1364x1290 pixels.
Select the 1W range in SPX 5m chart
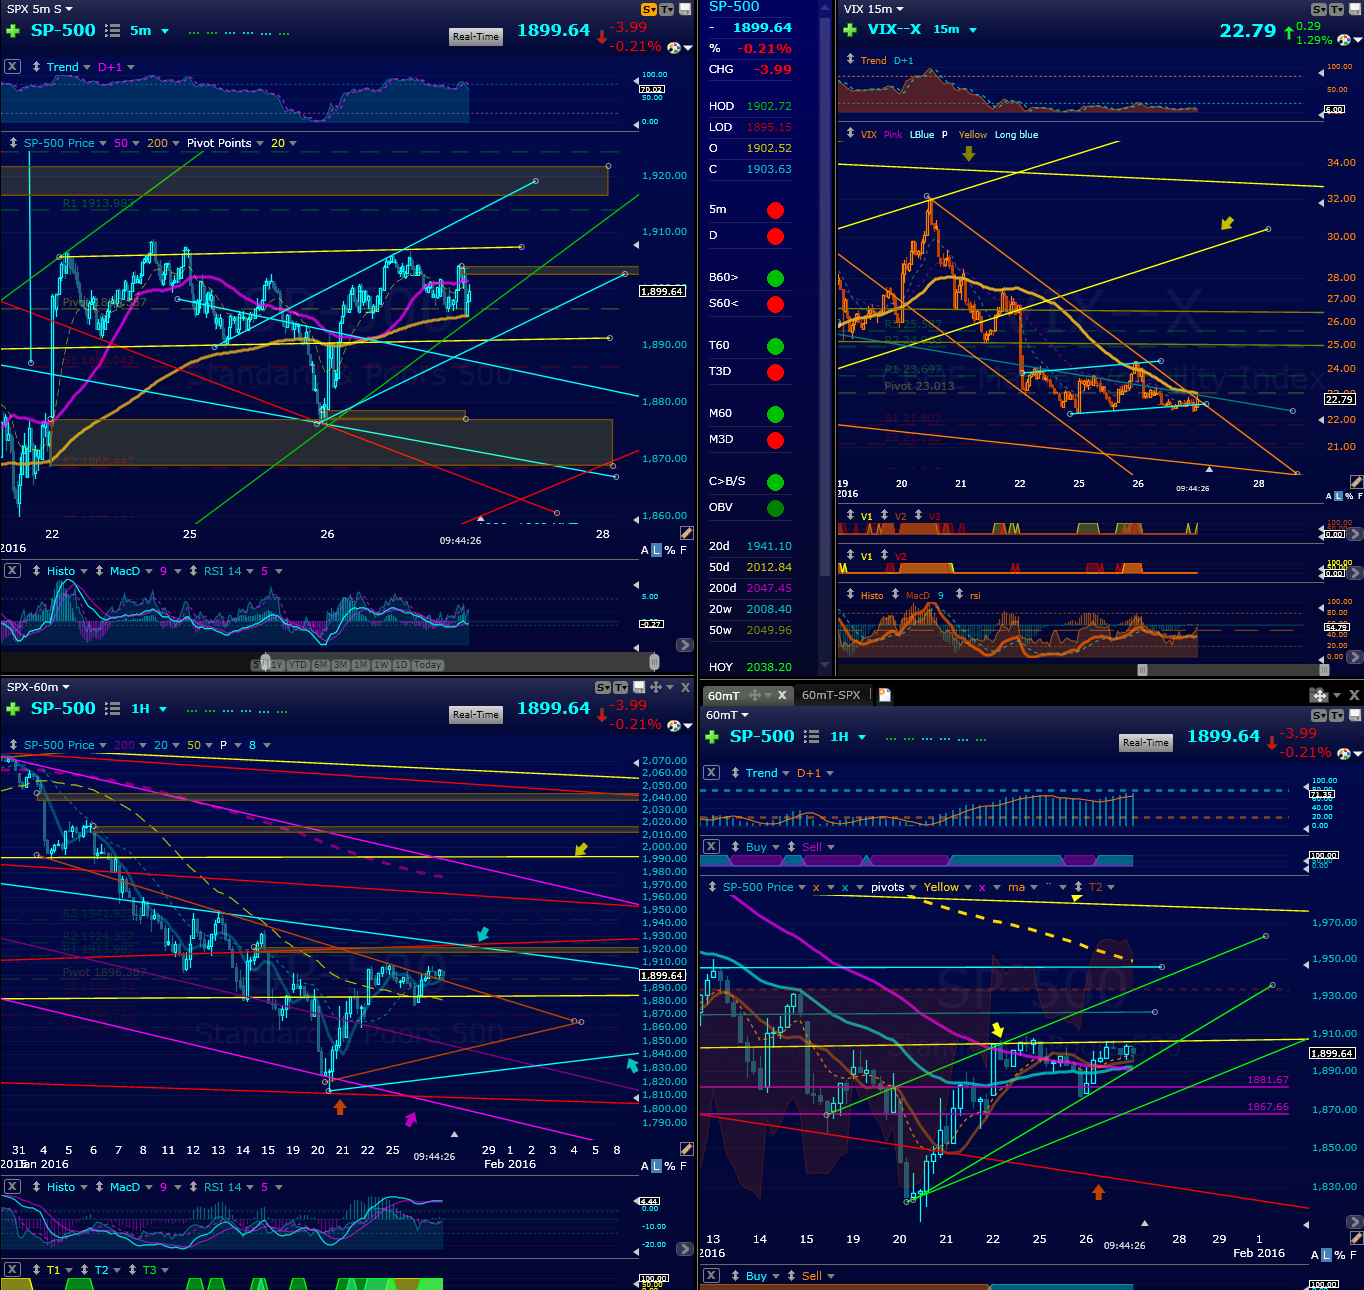(x=381, y=665)
